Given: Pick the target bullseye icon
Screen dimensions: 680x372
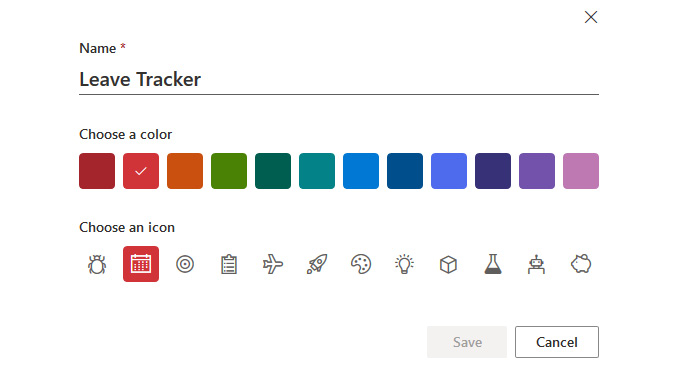Looking at the screenshot, I should 185,264.
